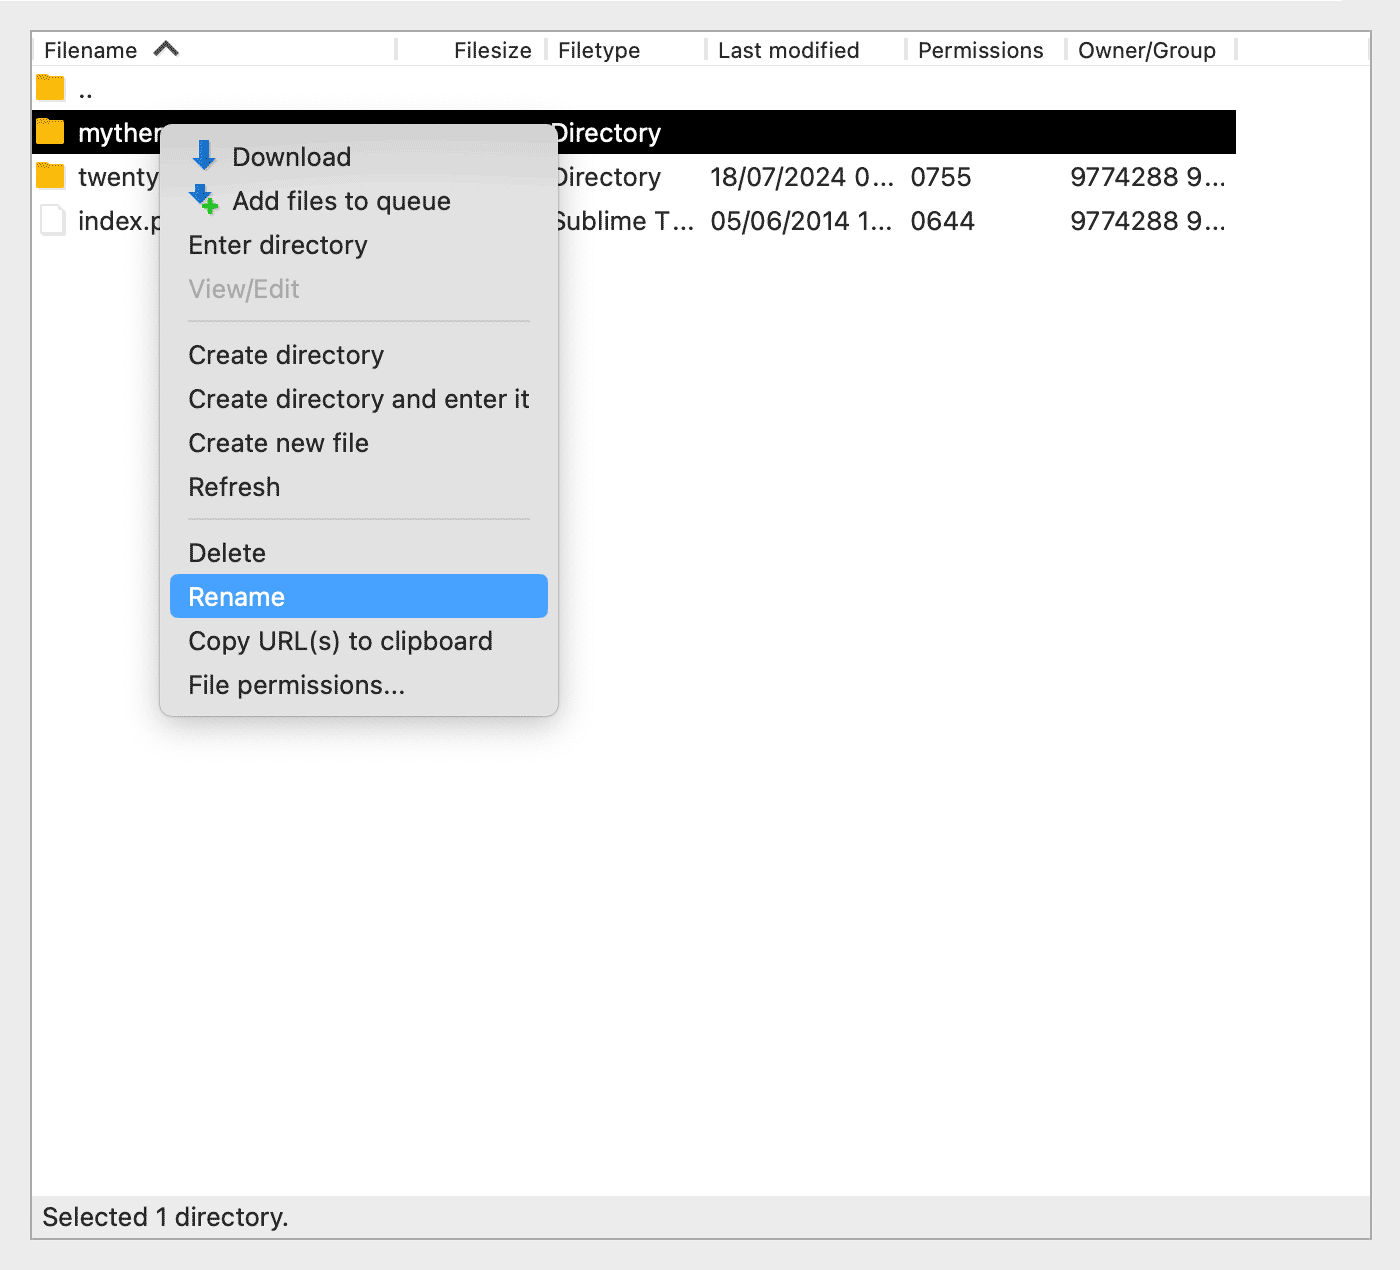Click the parent directory folder icon

50,88
